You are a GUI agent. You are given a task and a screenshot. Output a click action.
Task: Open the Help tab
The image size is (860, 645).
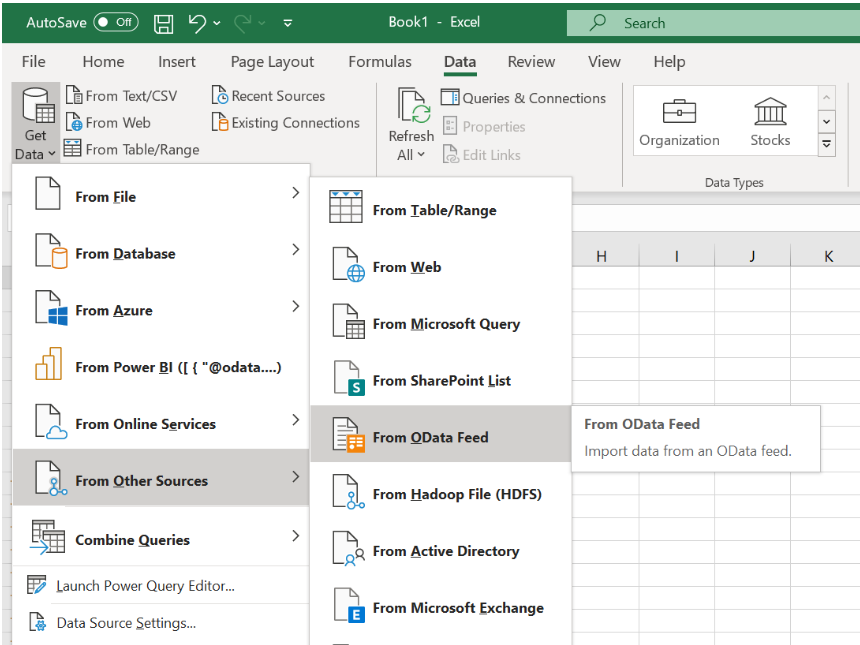(669, 61)
